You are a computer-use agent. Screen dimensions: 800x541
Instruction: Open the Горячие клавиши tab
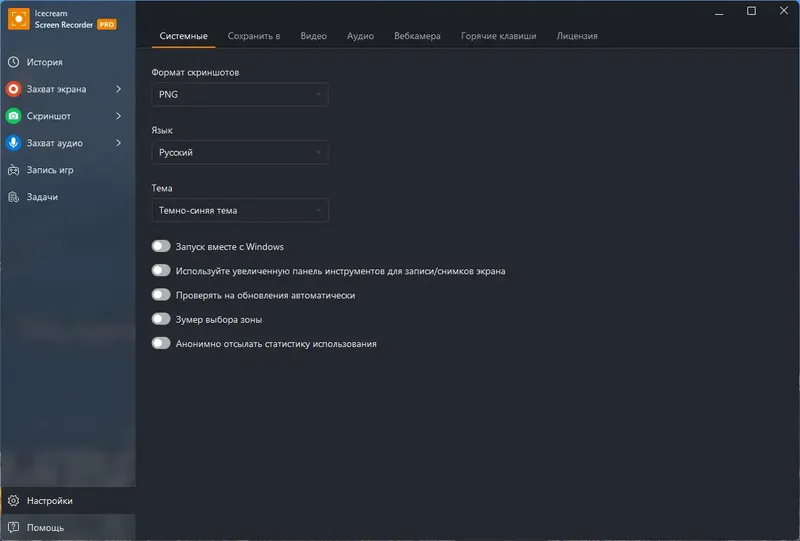(x=498, y=36)
